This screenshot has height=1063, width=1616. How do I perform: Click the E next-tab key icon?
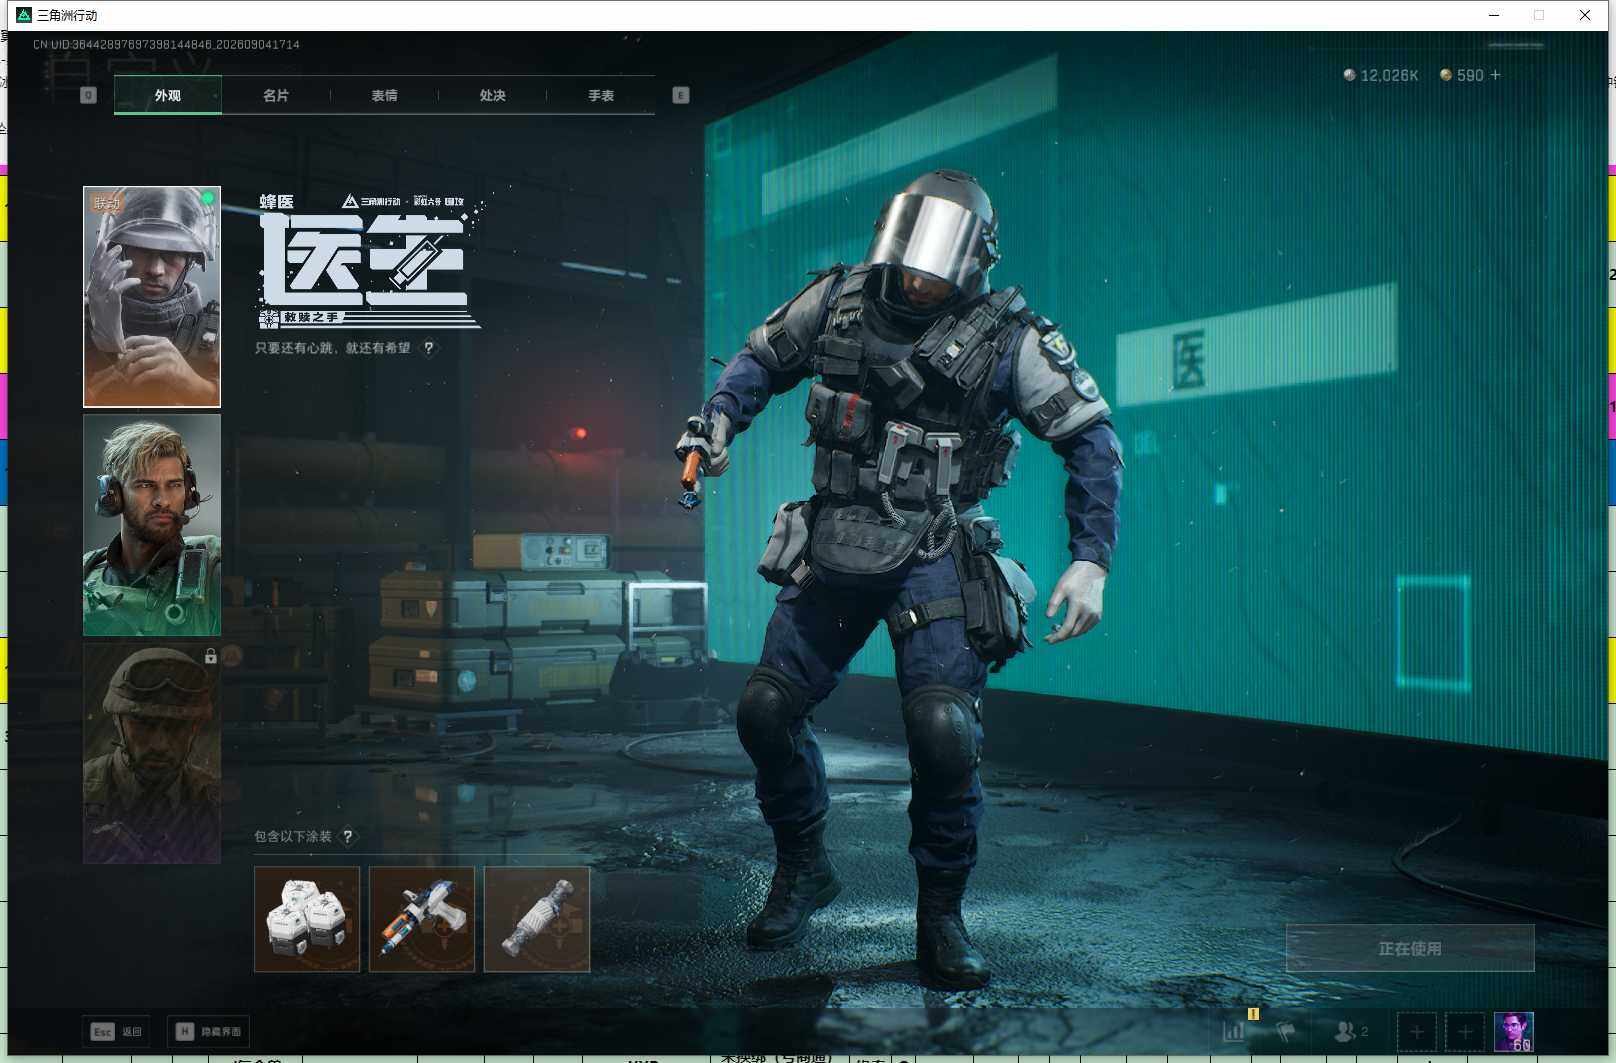681,95
